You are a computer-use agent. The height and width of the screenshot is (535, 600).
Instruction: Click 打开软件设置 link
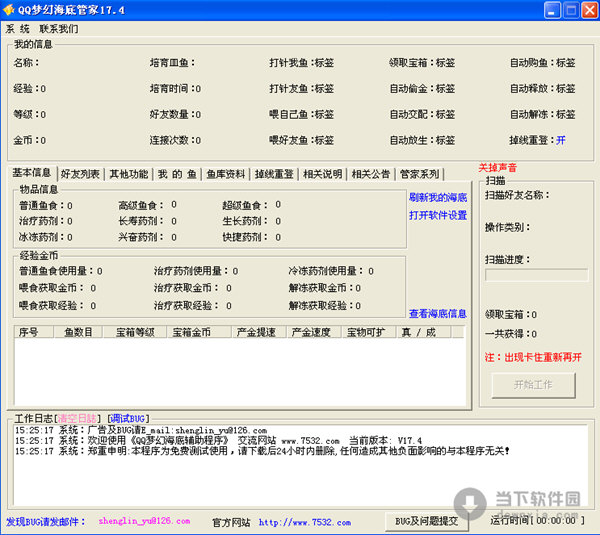pyautogui.click(x=438, y=215)
